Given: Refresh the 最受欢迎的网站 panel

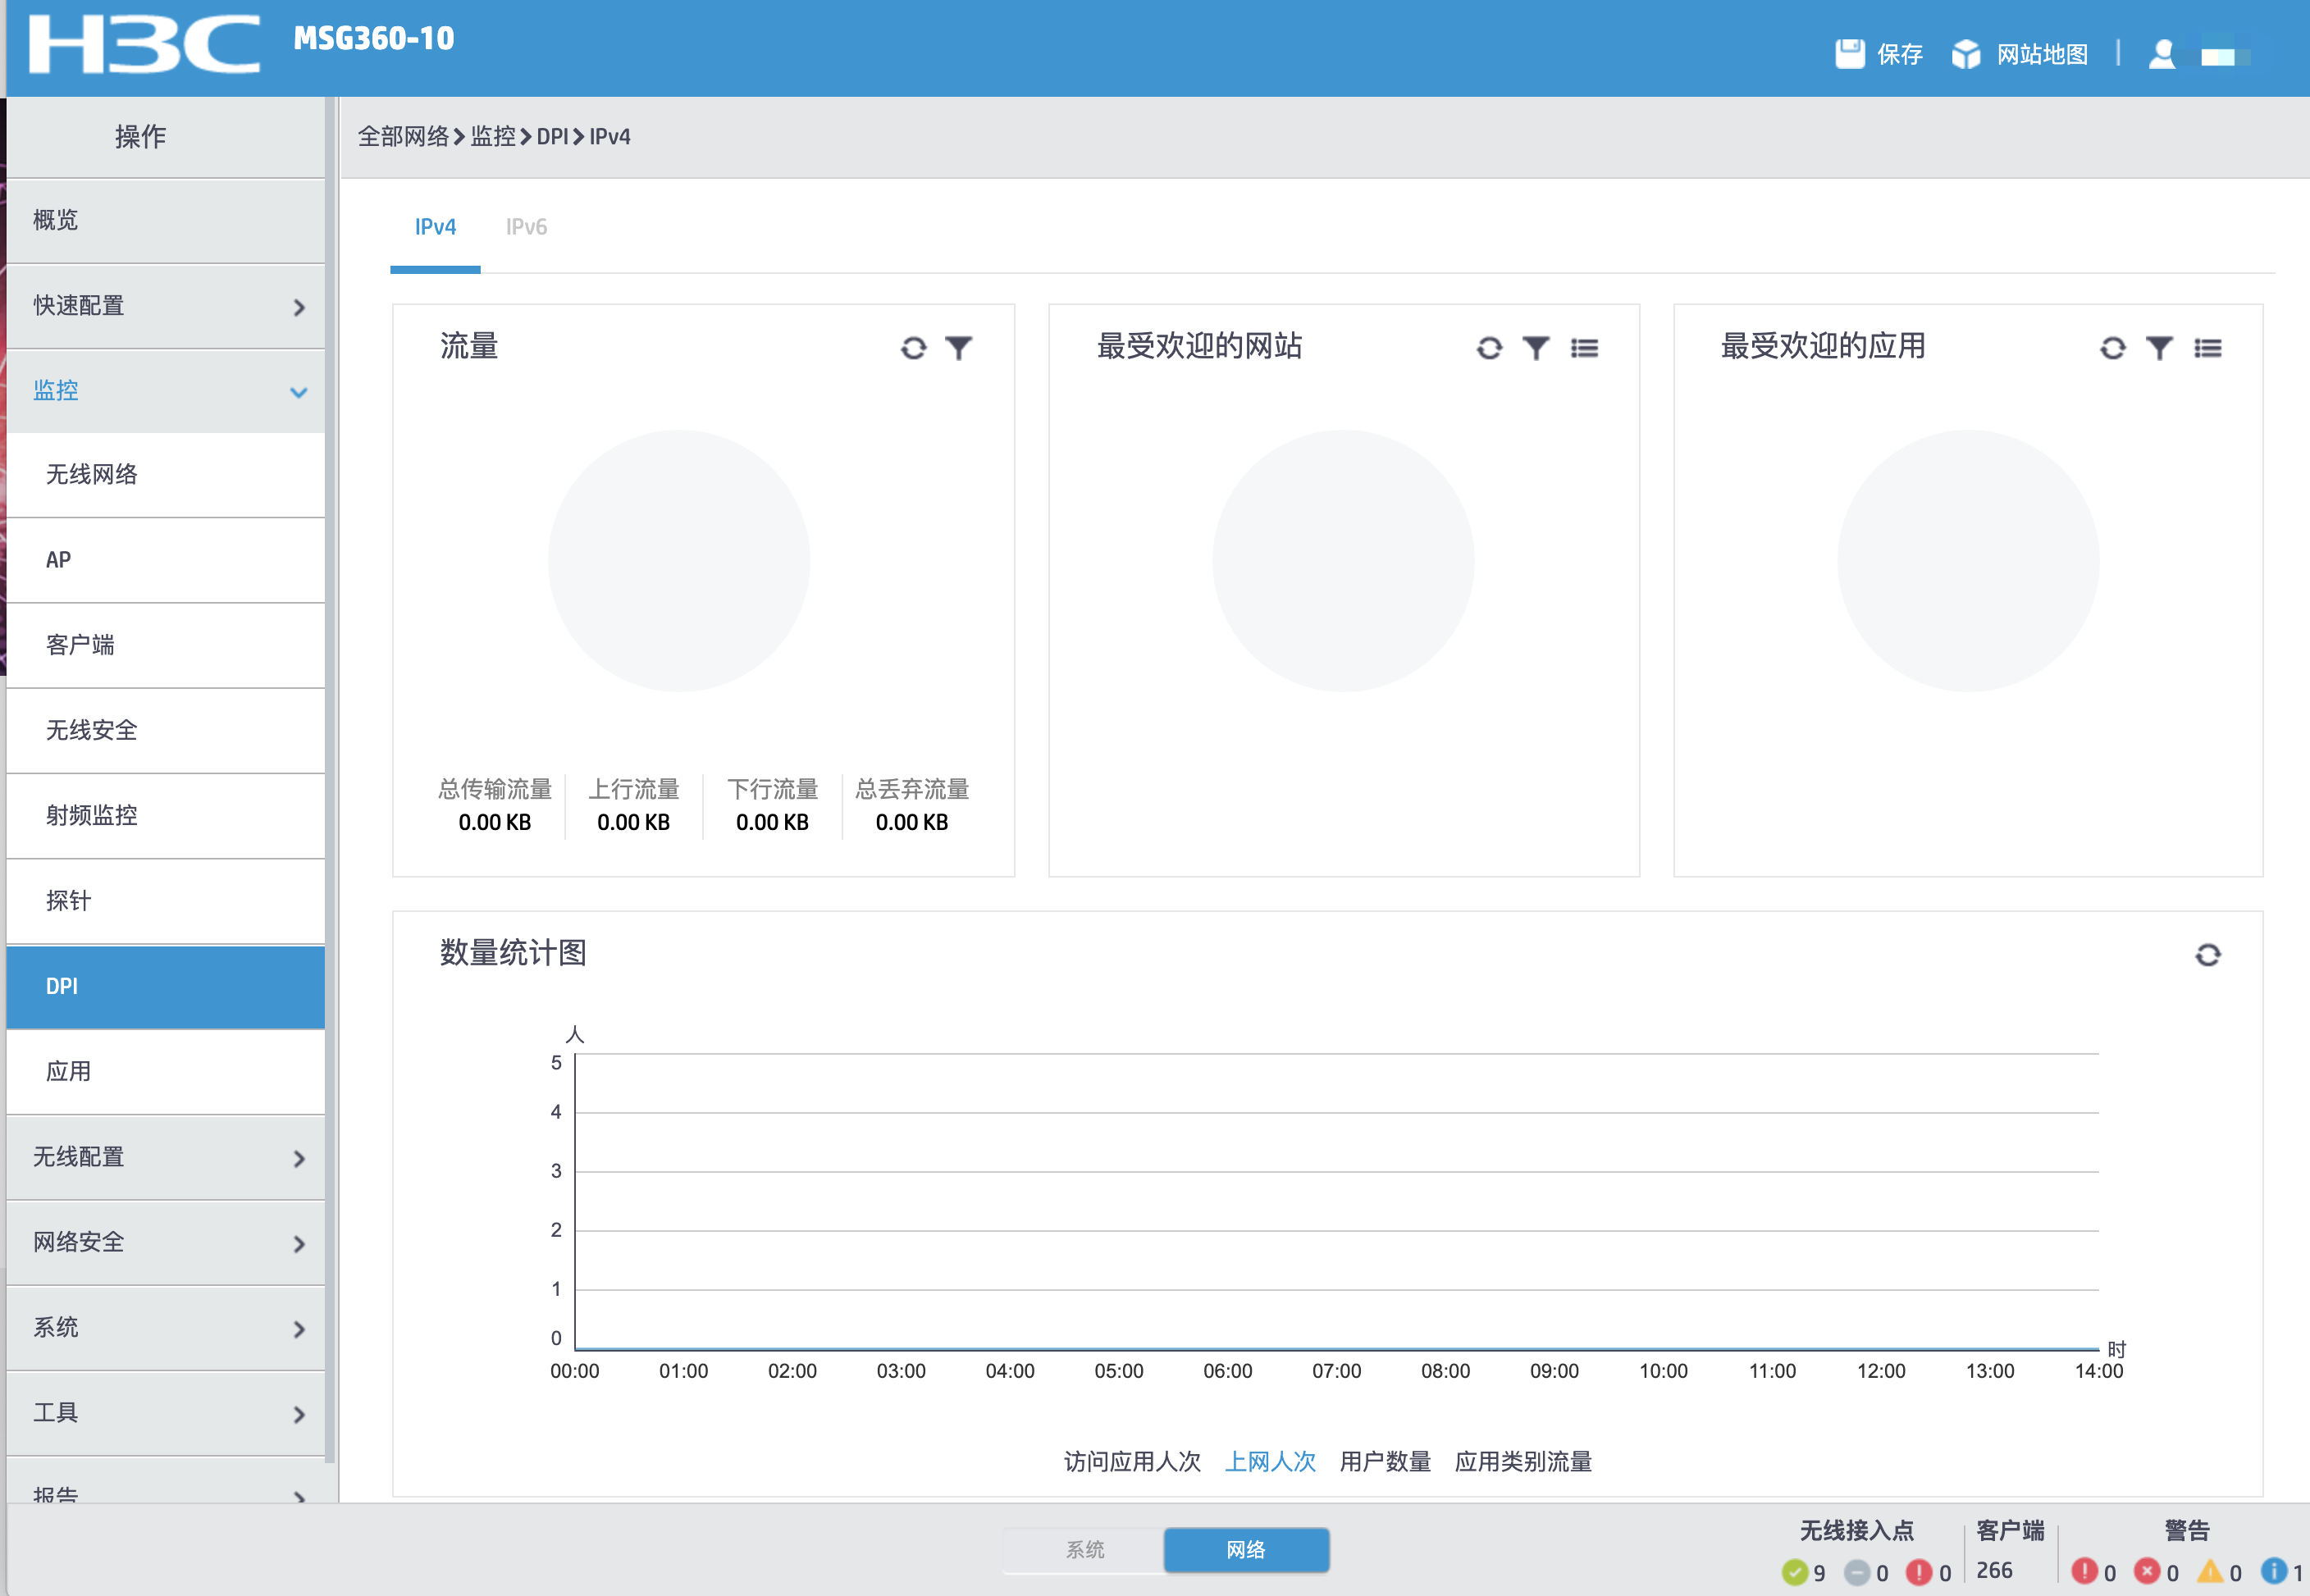Looking at the screenshot, I should pyautogui.click(x=1489, y=348).
